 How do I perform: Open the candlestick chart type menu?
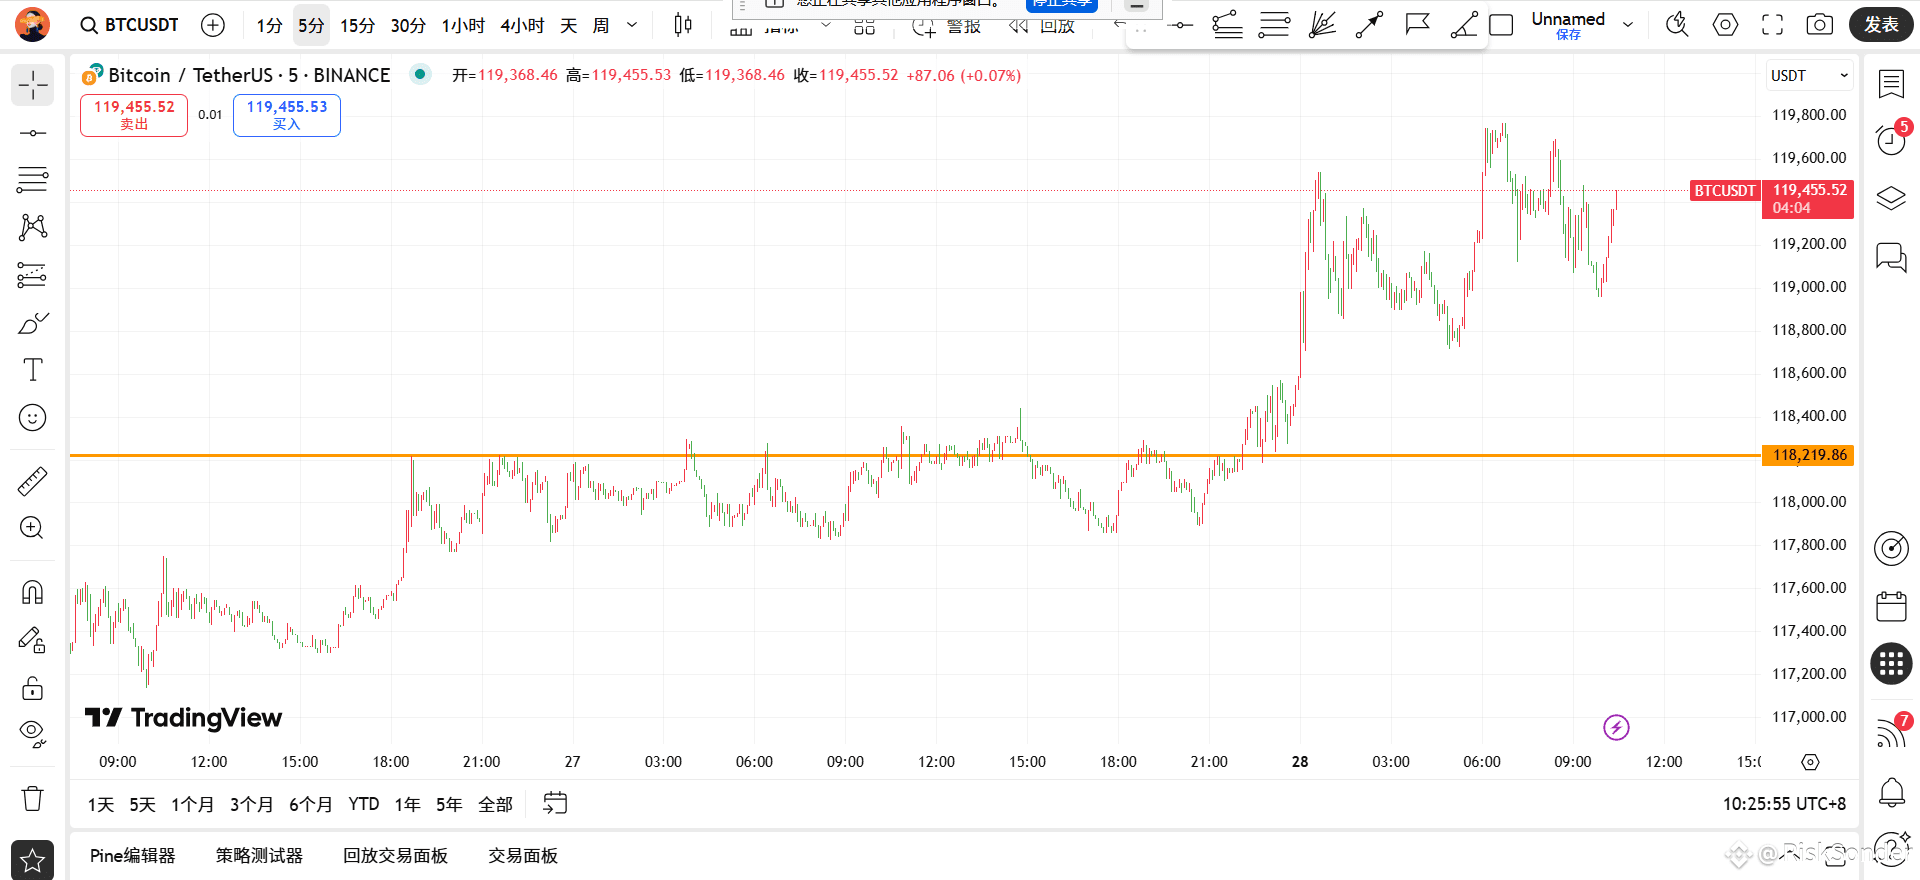[x=683, y=25]
